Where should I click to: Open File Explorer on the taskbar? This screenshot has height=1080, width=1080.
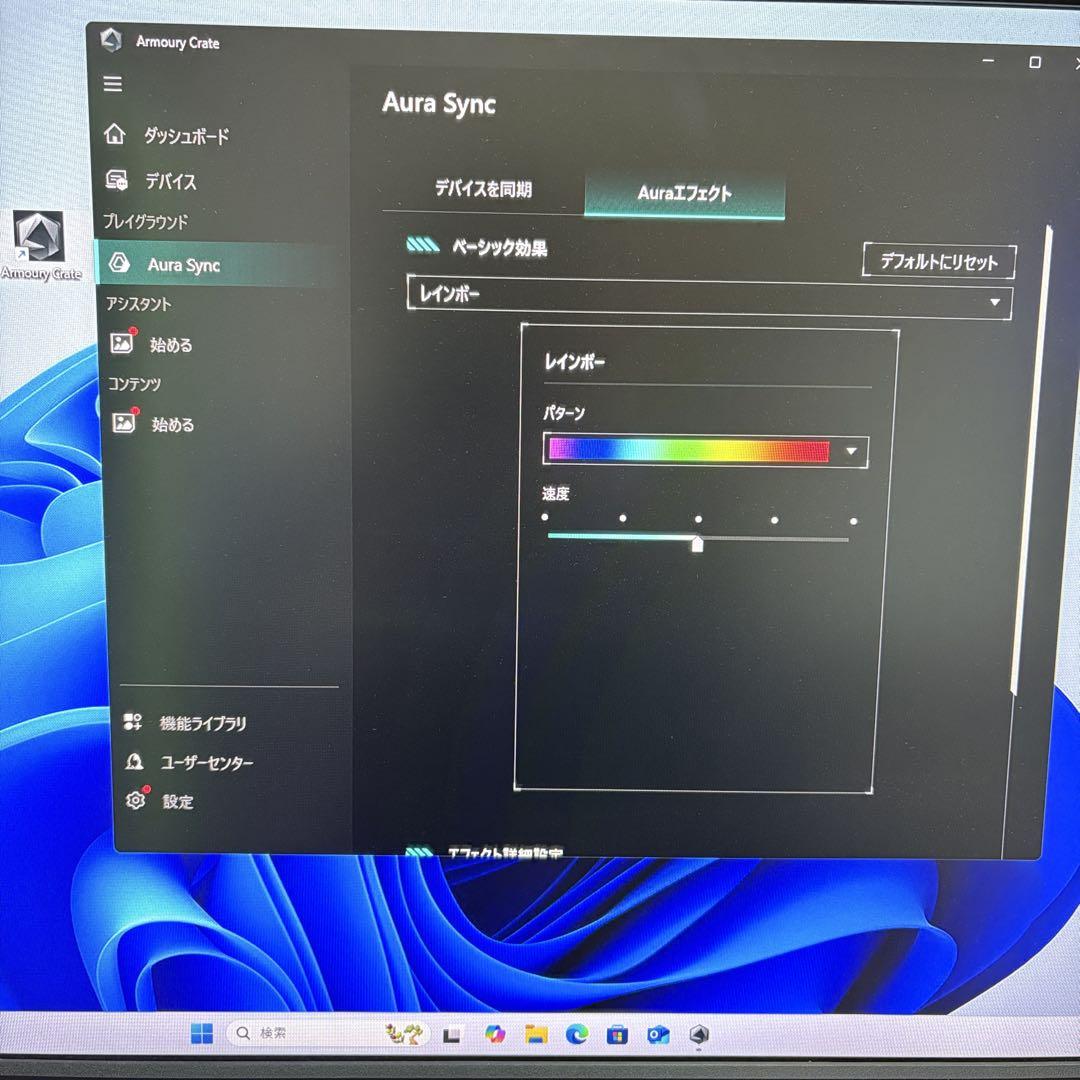coord(536,1034)
